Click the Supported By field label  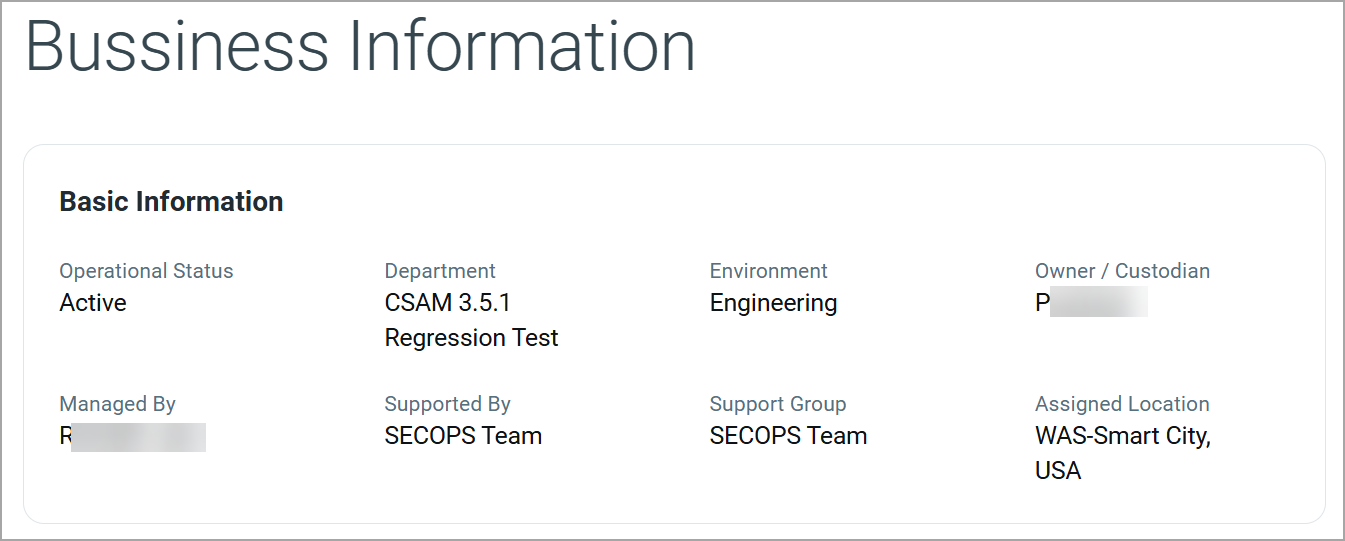(447, 404)
